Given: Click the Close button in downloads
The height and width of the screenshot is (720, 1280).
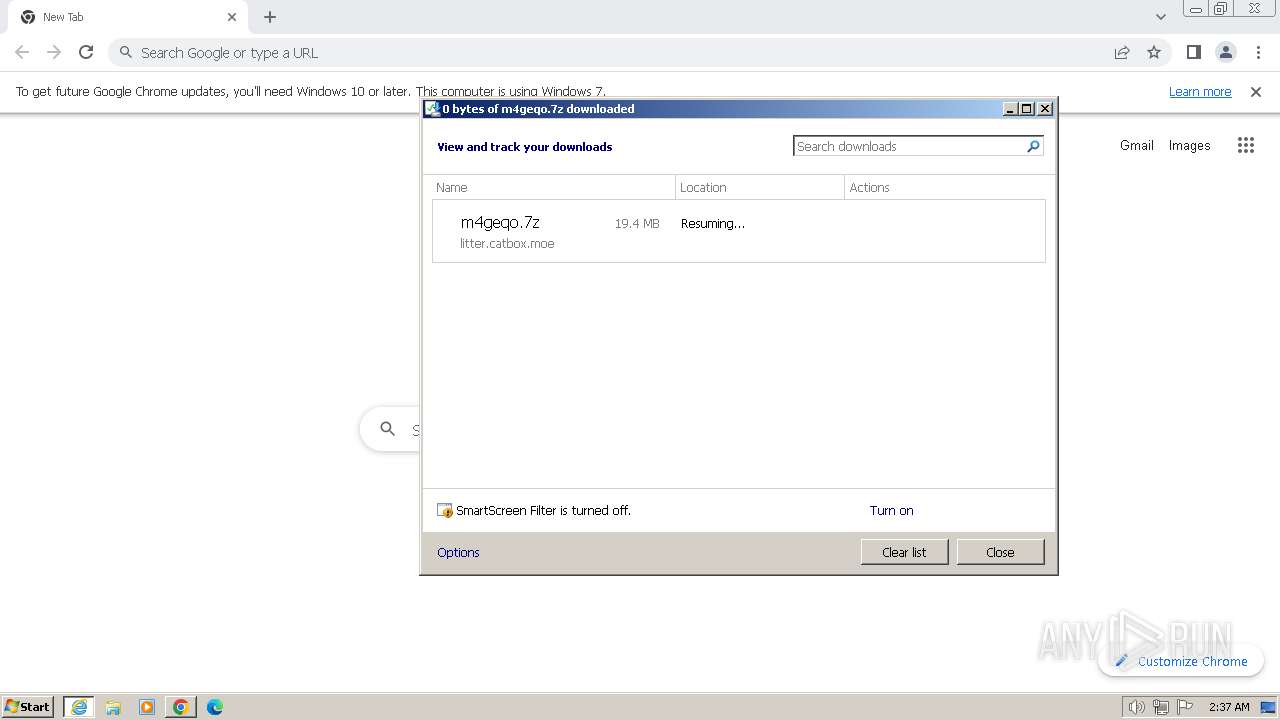Looking at the screenshot, I should [x=1000, y=552].
